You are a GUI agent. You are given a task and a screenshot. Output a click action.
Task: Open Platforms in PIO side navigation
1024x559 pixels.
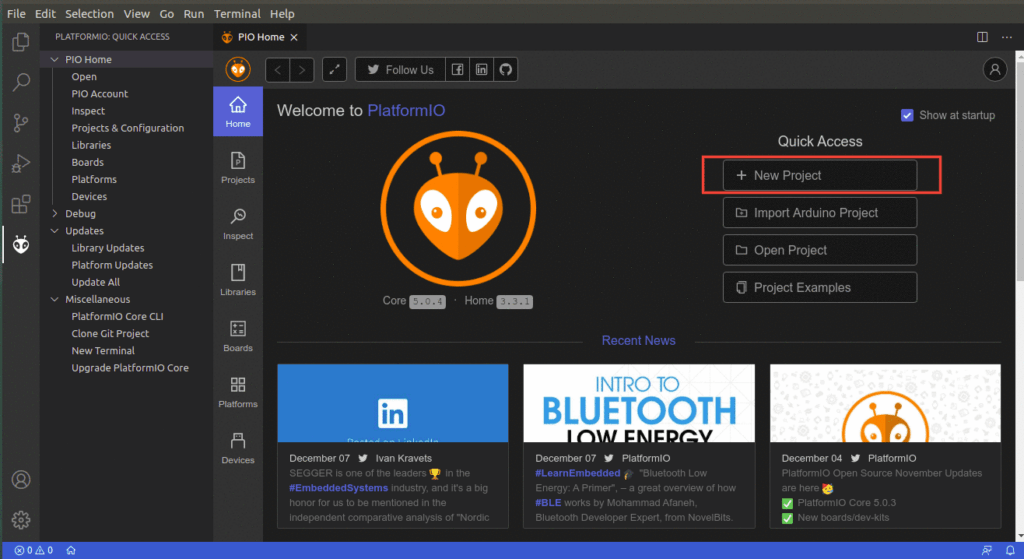(238, 393)
